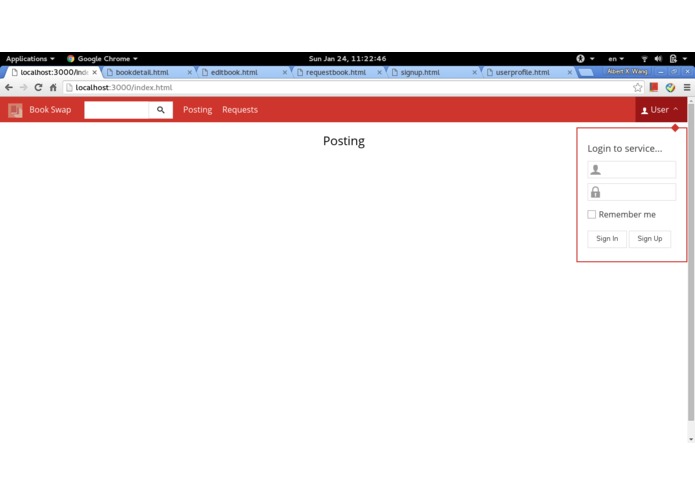This screenshot has height=494, width=695.
Task: Click the search magnifier button
Action: [160, 110]
